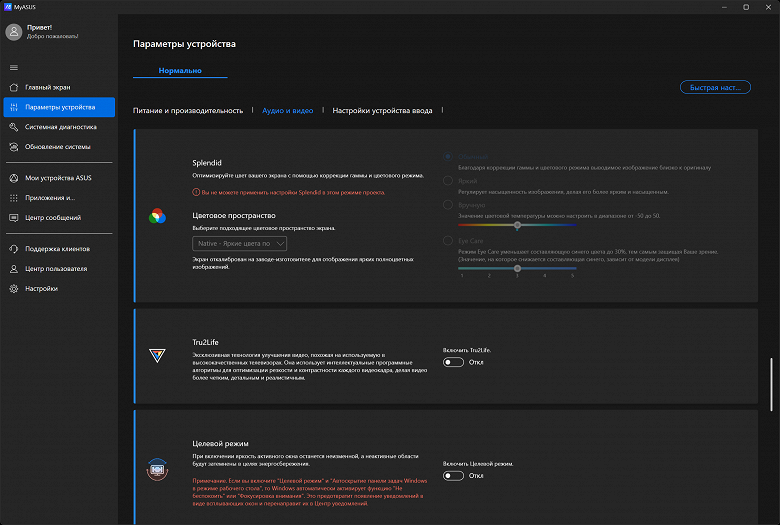Click the Быстрая наст... button
This screenshot has width=780, height=525.
[715, 87]
